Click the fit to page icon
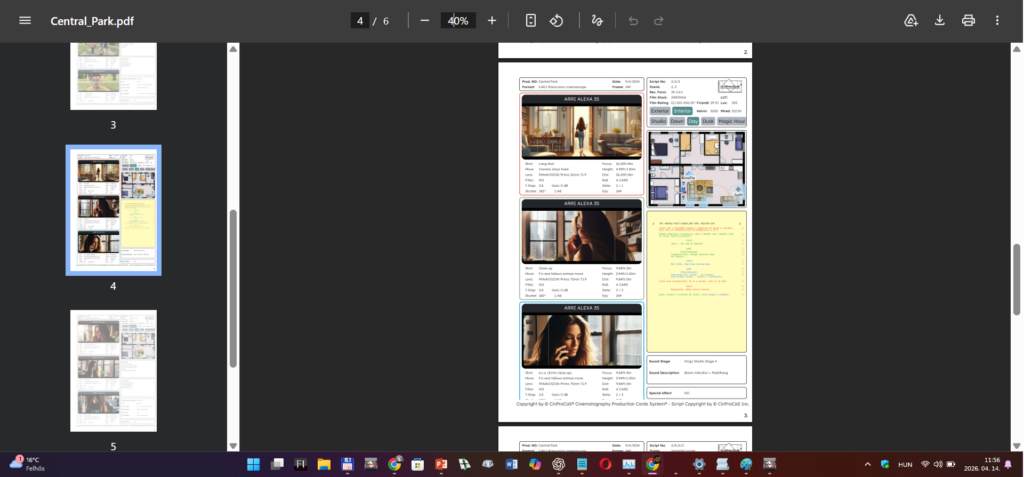The image size is (1024, 477). tap(531, 20)
